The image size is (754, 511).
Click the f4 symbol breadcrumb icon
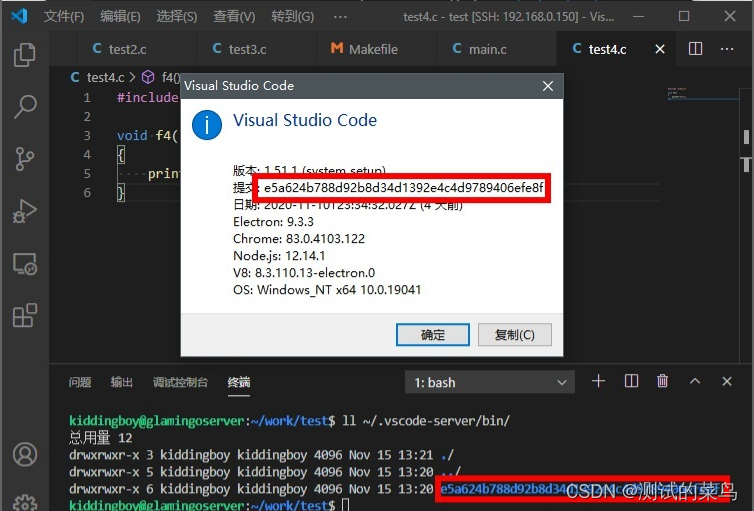click(x=148, y=77)
